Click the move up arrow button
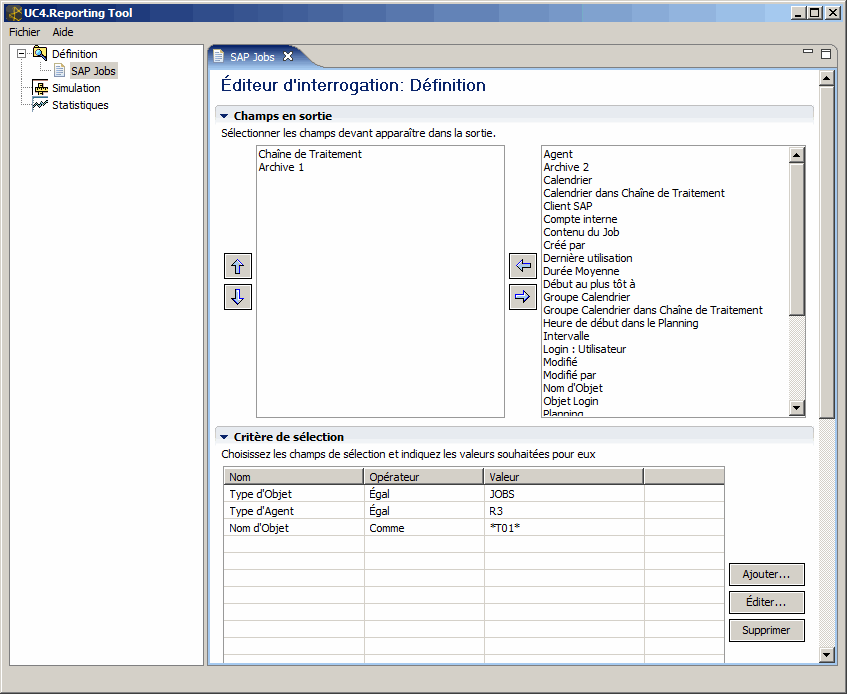847x694 pixels. coord(238,266)
